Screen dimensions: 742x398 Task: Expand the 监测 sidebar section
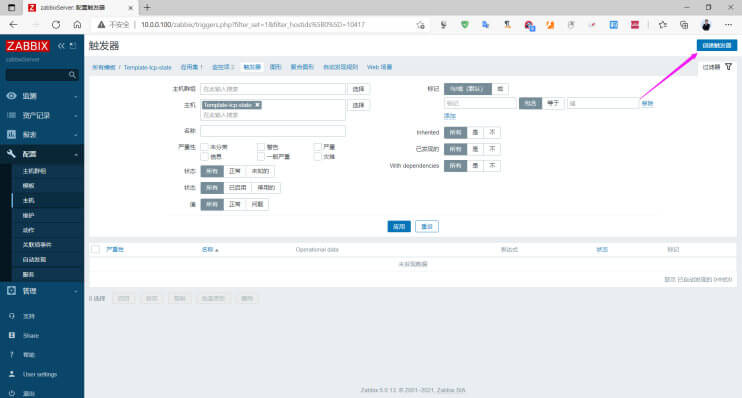click(42, 96)
